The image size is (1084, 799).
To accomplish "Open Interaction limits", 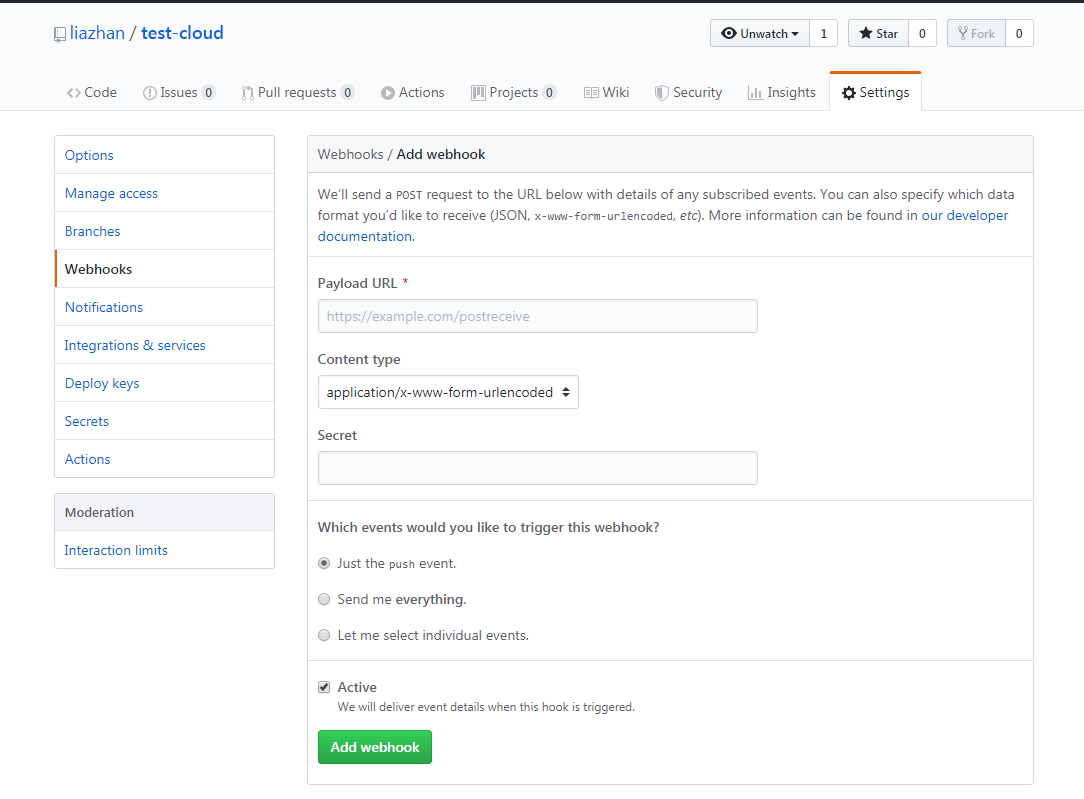I will tap(165, 550).
